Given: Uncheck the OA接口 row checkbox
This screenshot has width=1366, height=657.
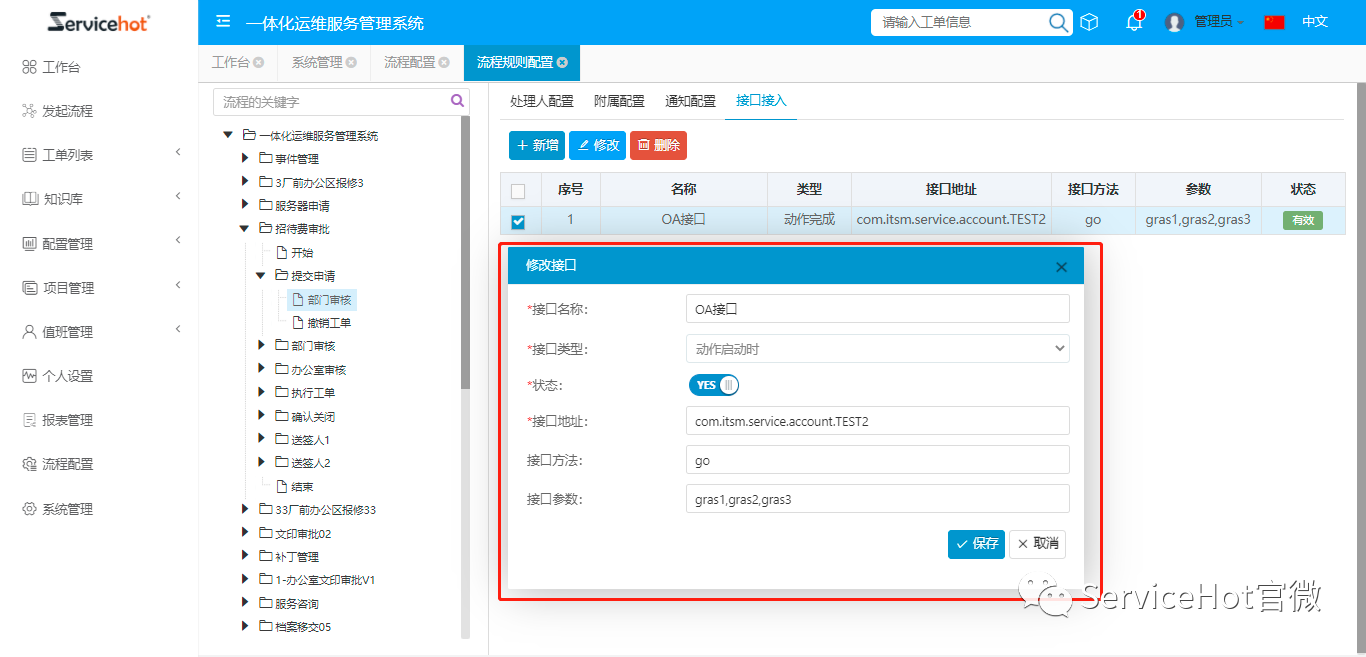Looking at the screenshot, I should [518, 221].
